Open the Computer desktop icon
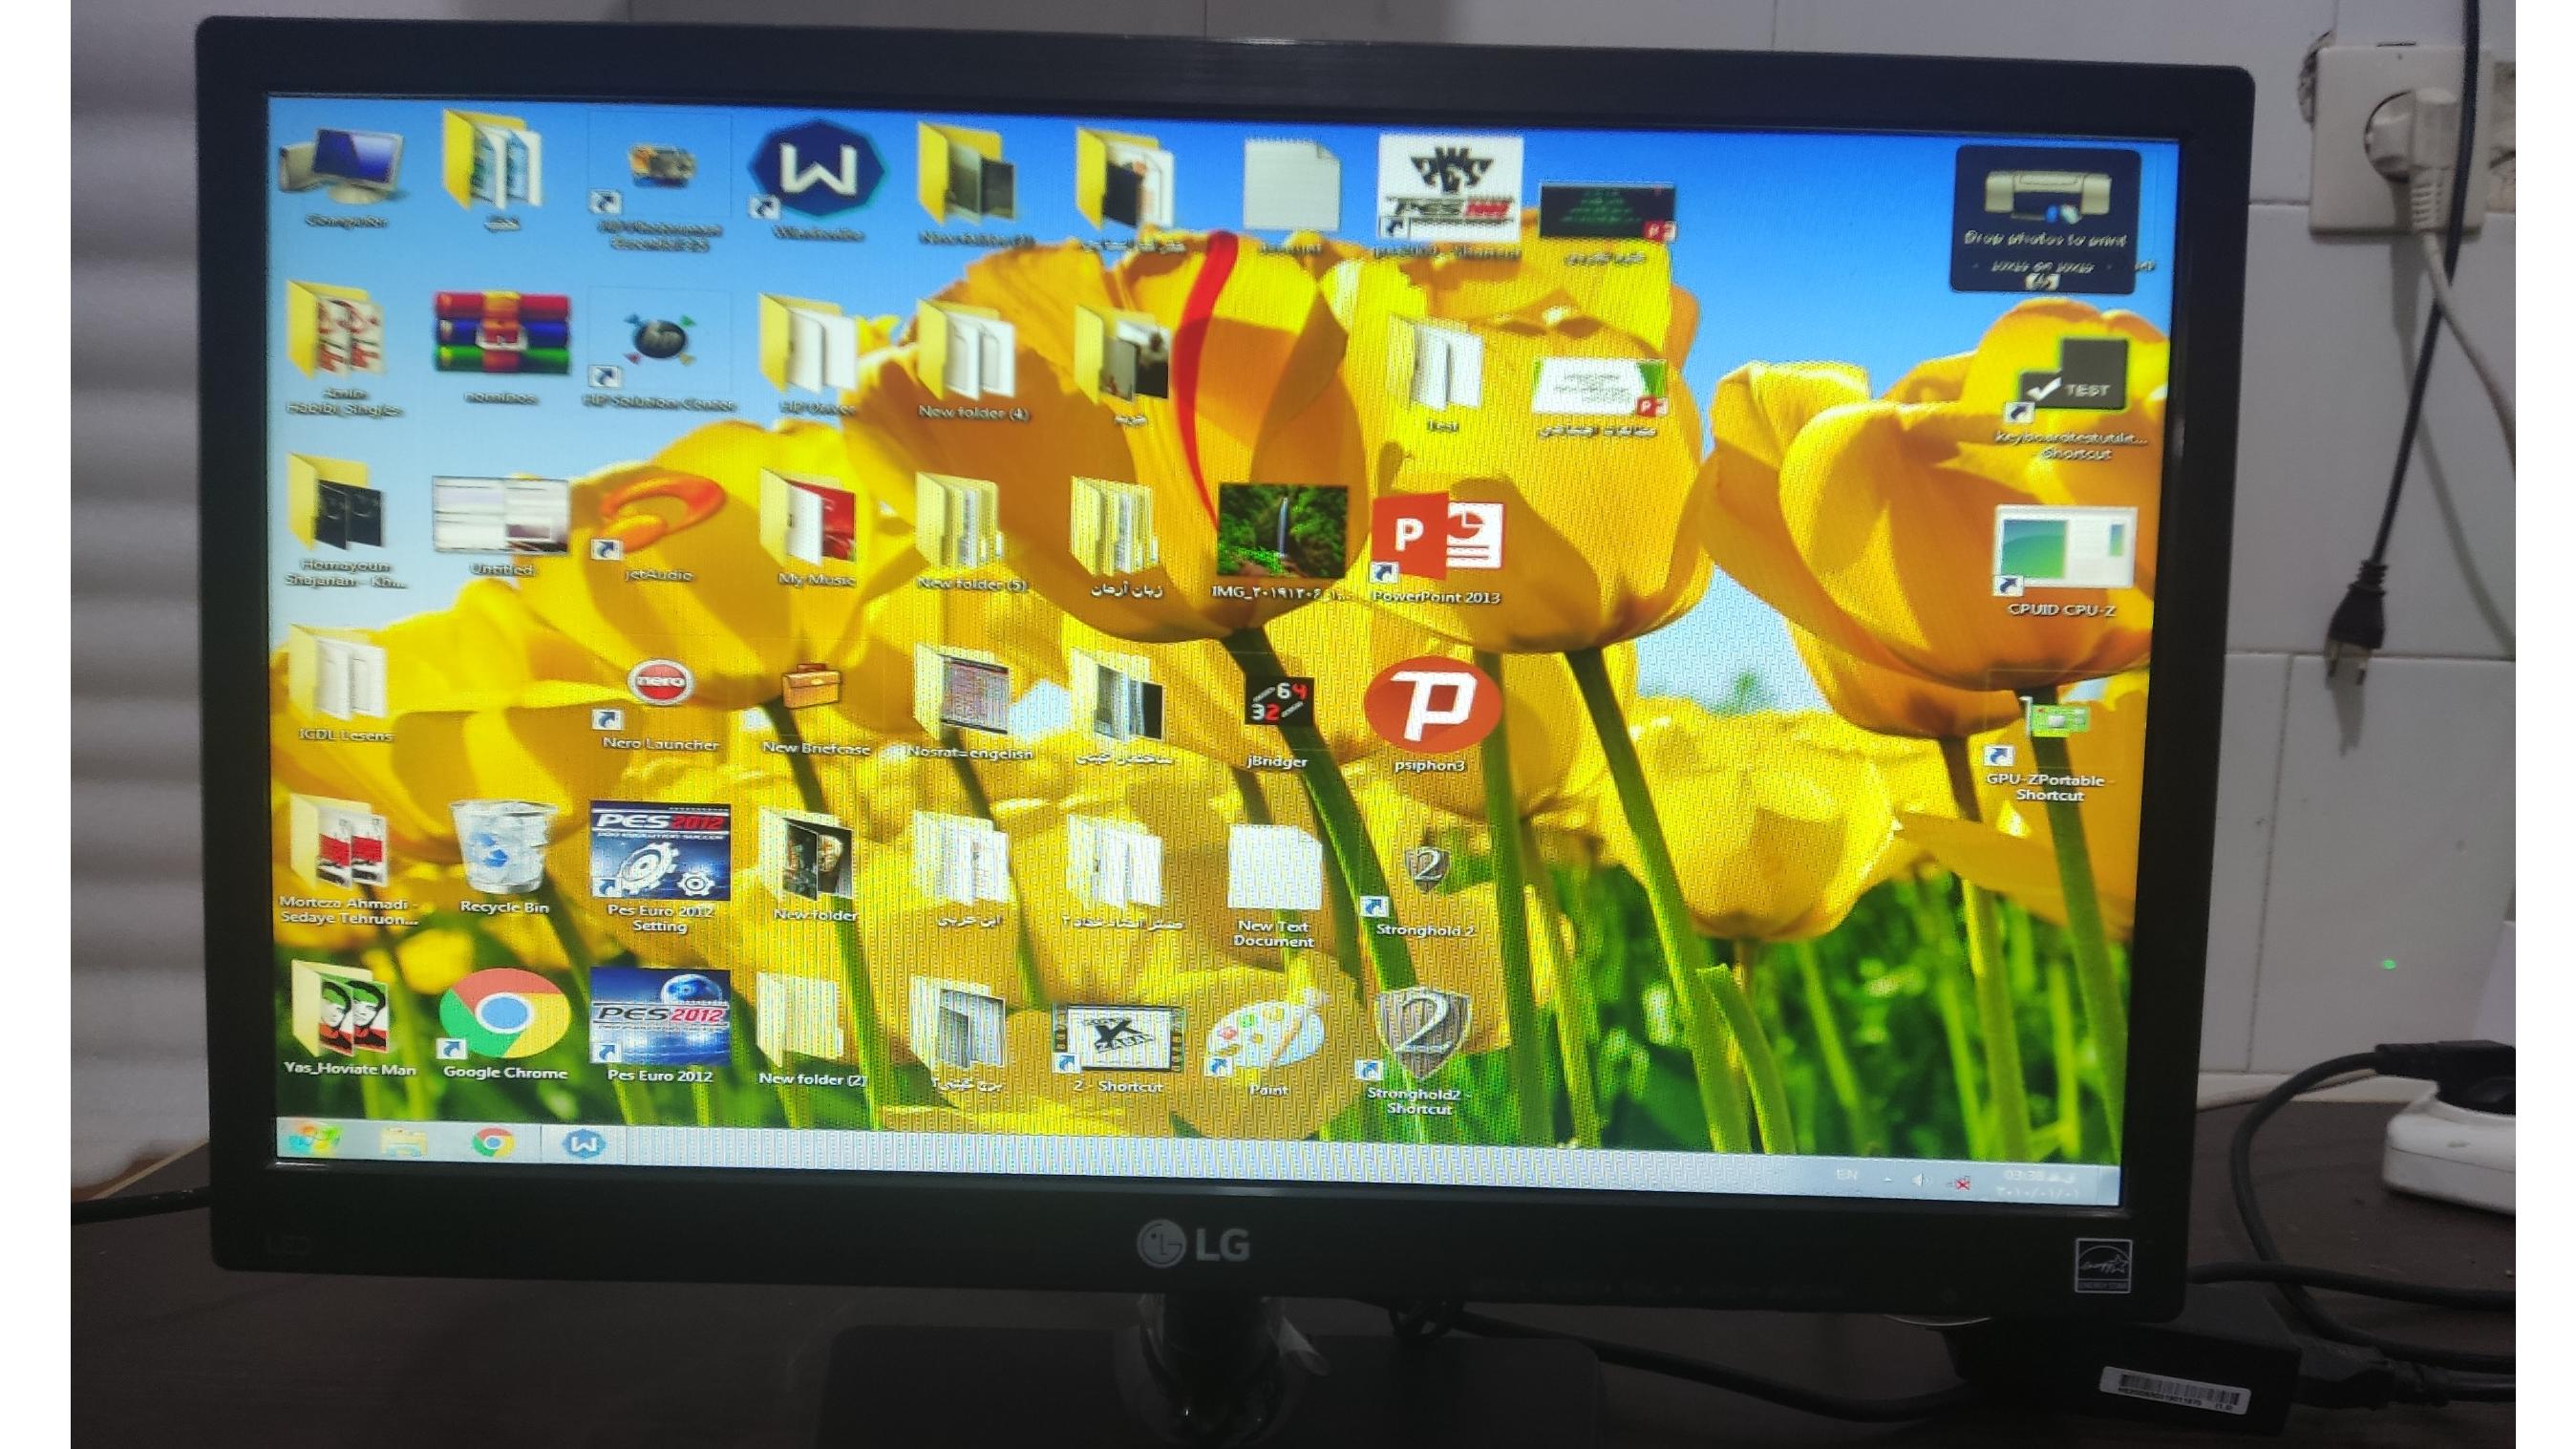The width and height of the screenshot is (2576, 1449). [343, 168]
